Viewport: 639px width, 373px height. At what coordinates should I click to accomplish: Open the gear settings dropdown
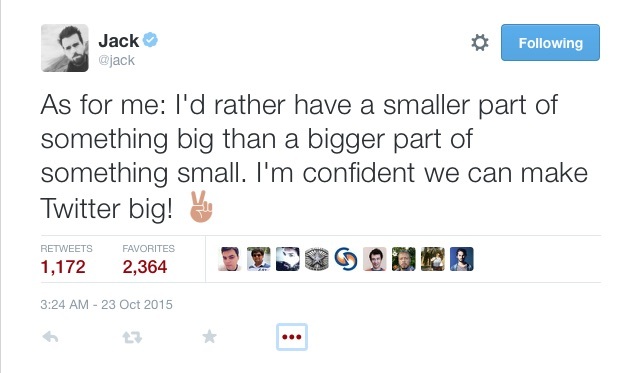pos(480,42)
